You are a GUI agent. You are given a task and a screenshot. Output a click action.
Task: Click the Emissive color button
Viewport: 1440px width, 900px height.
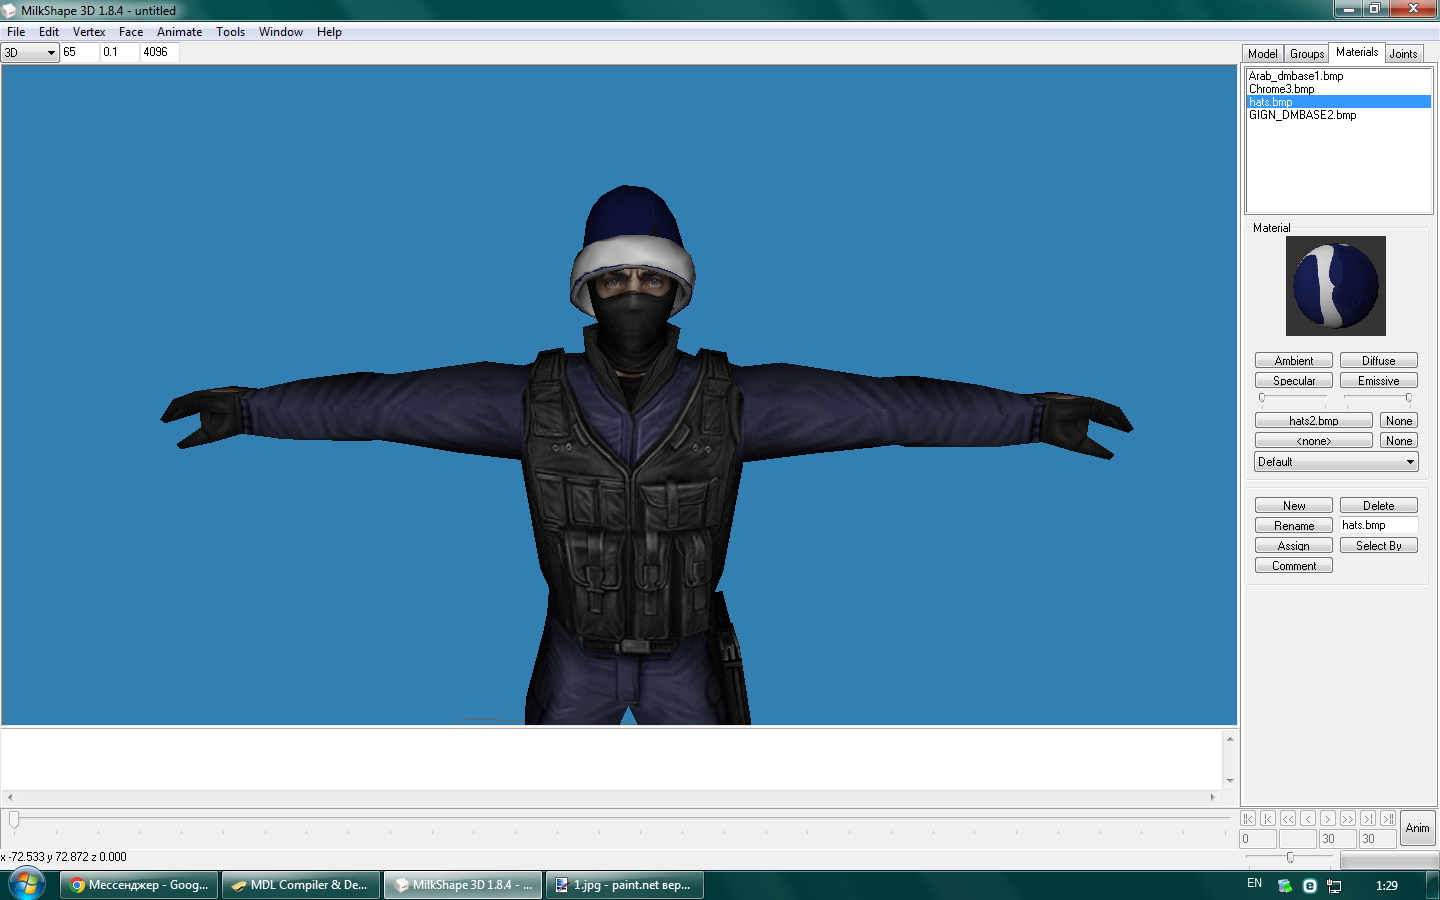pyautogui.click(x=1379, y=381)
